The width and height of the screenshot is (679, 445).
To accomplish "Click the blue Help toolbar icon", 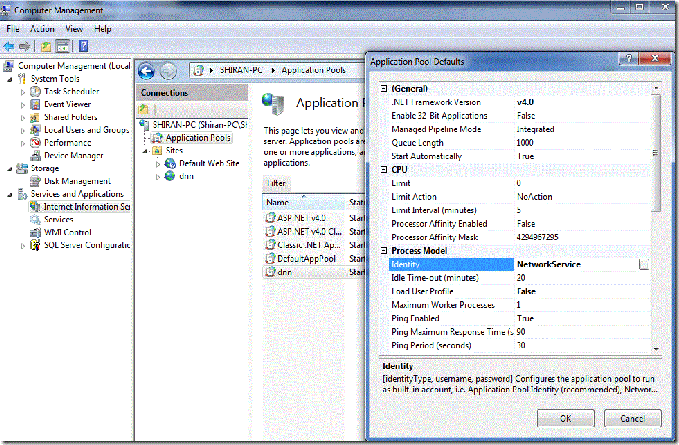I will click(83, 46).
